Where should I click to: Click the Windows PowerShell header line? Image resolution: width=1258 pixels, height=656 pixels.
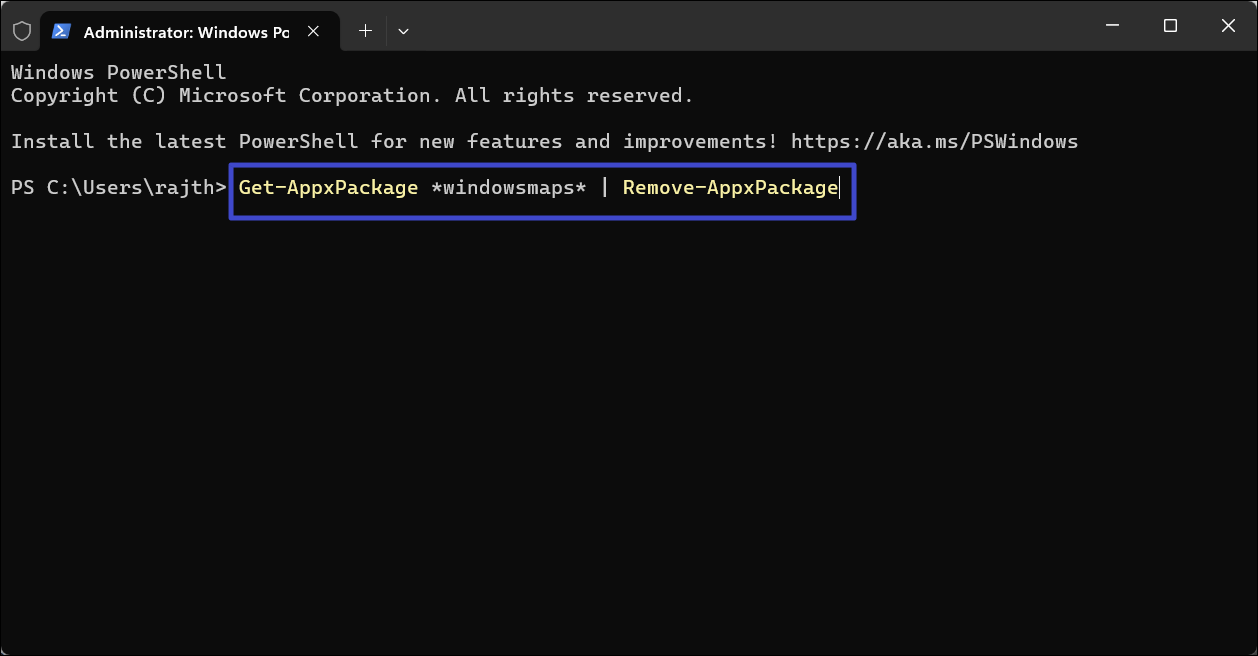pos(119,73)
